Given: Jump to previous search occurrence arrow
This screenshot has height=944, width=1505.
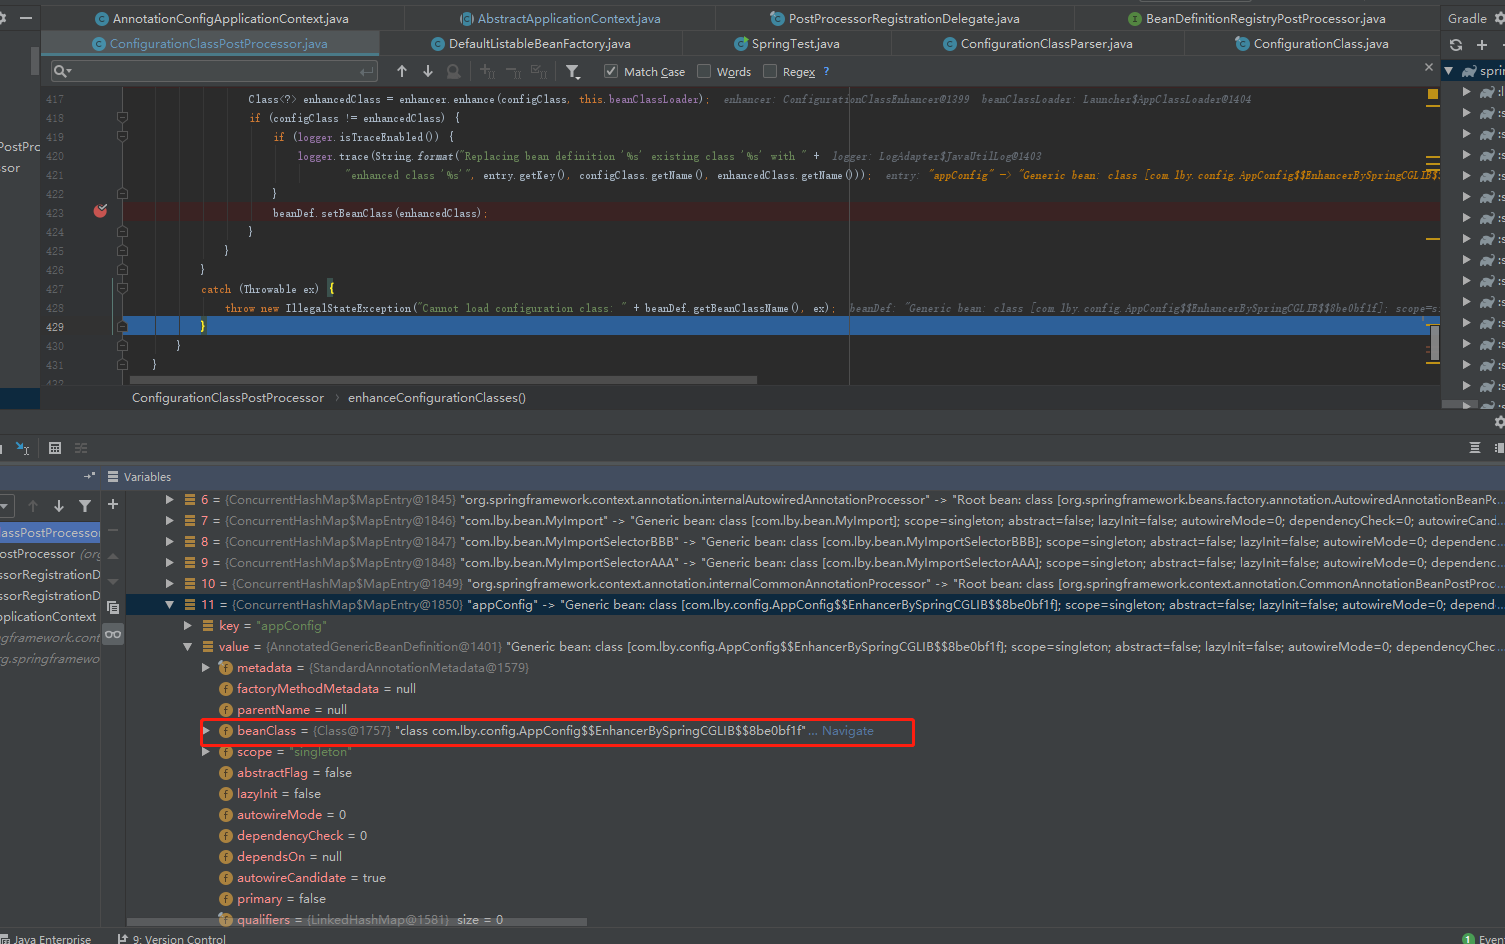Looking at the screenshot, I should 402,71.
